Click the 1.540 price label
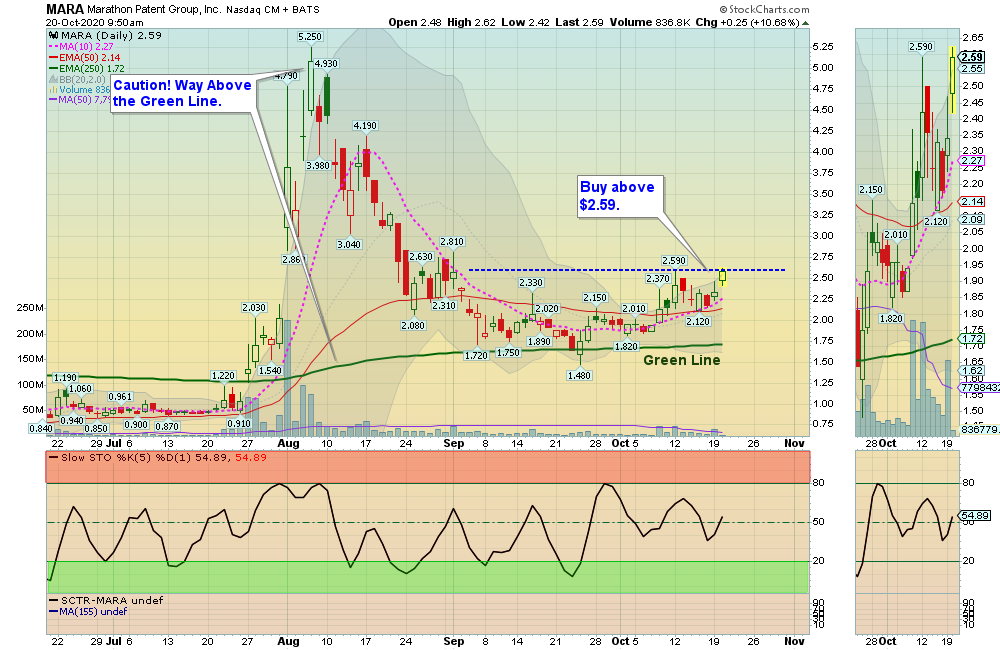Image resolution: width=1000 pixels, height=650 pixels. tap(270, 371)
